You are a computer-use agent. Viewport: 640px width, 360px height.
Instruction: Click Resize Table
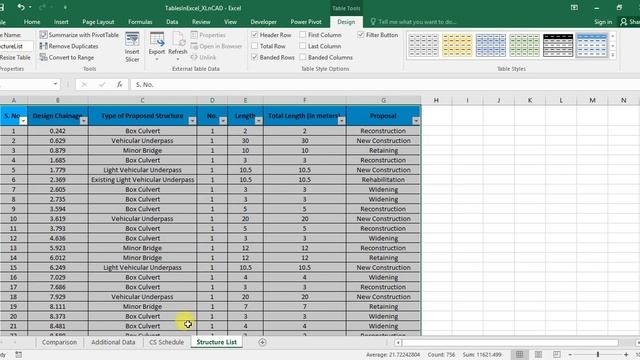click(15, 58)
